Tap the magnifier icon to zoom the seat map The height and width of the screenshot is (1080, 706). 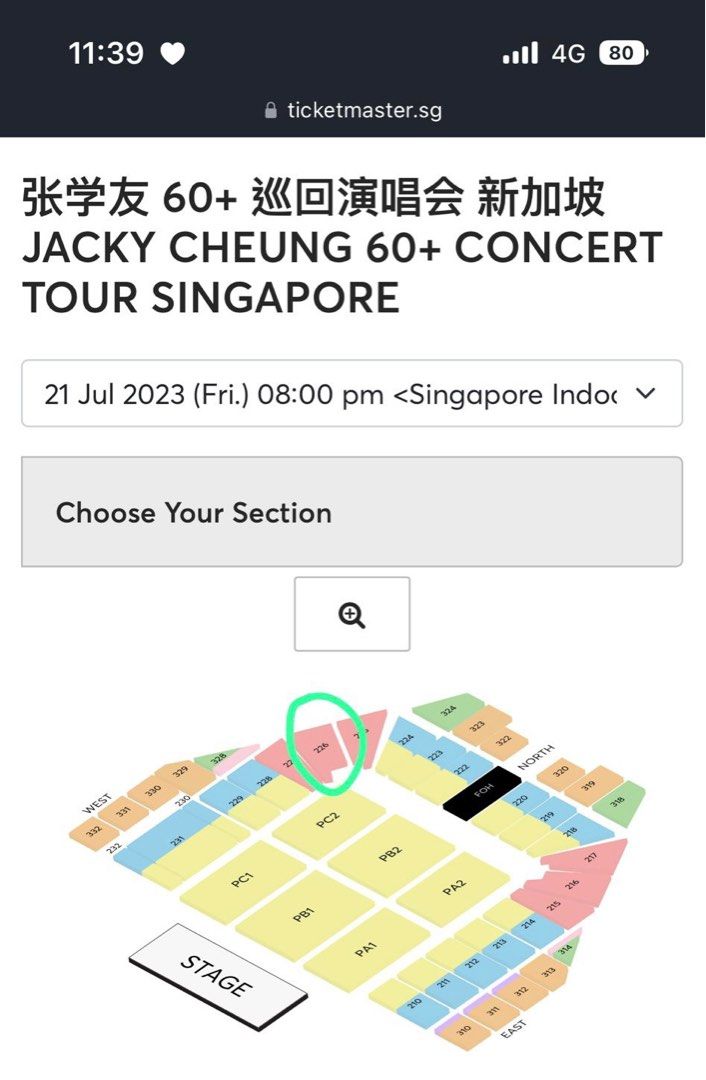point(351,614)
